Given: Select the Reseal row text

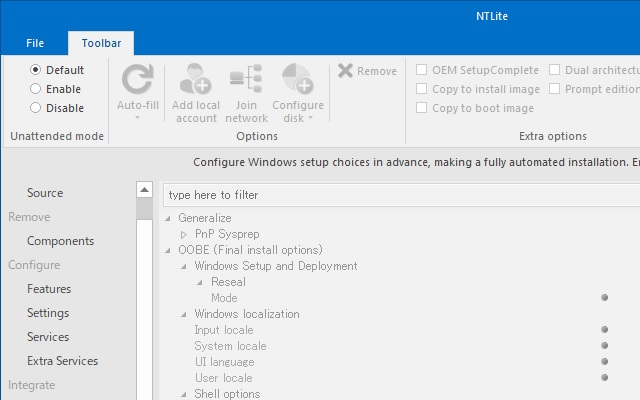Looking at the screenshot, I should pos(228,282).
